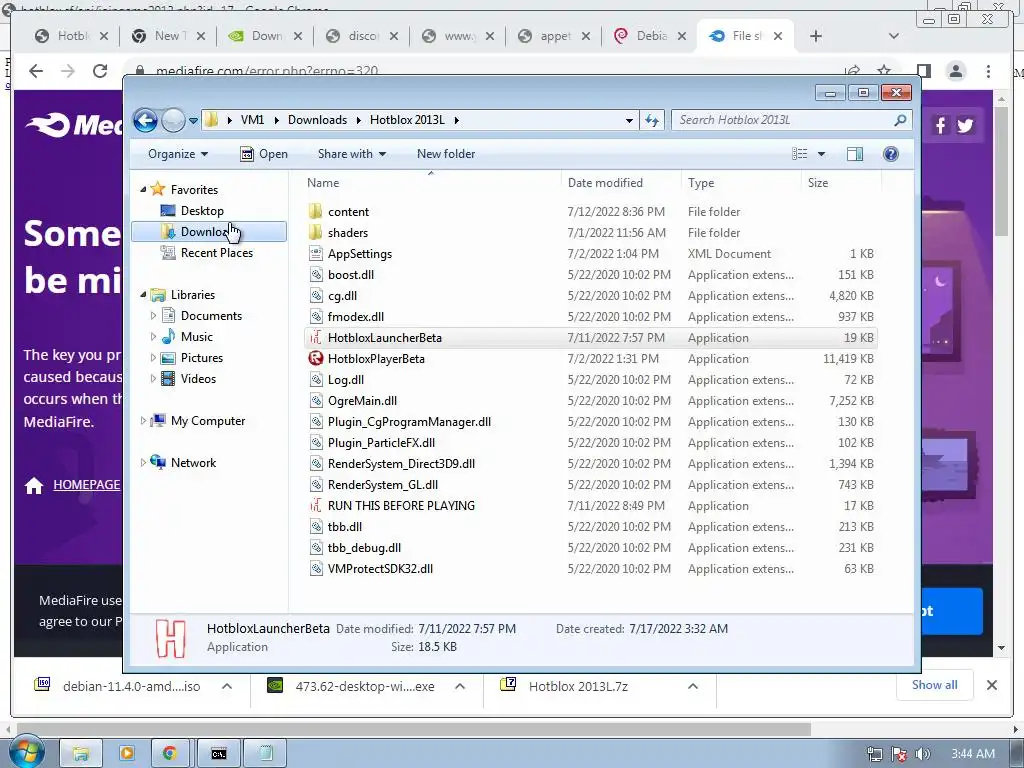Image resolution: width=1024 pixels, height=768 pixels.
Task: Collapse the Libraries tree group
Action: click(143, 295)
